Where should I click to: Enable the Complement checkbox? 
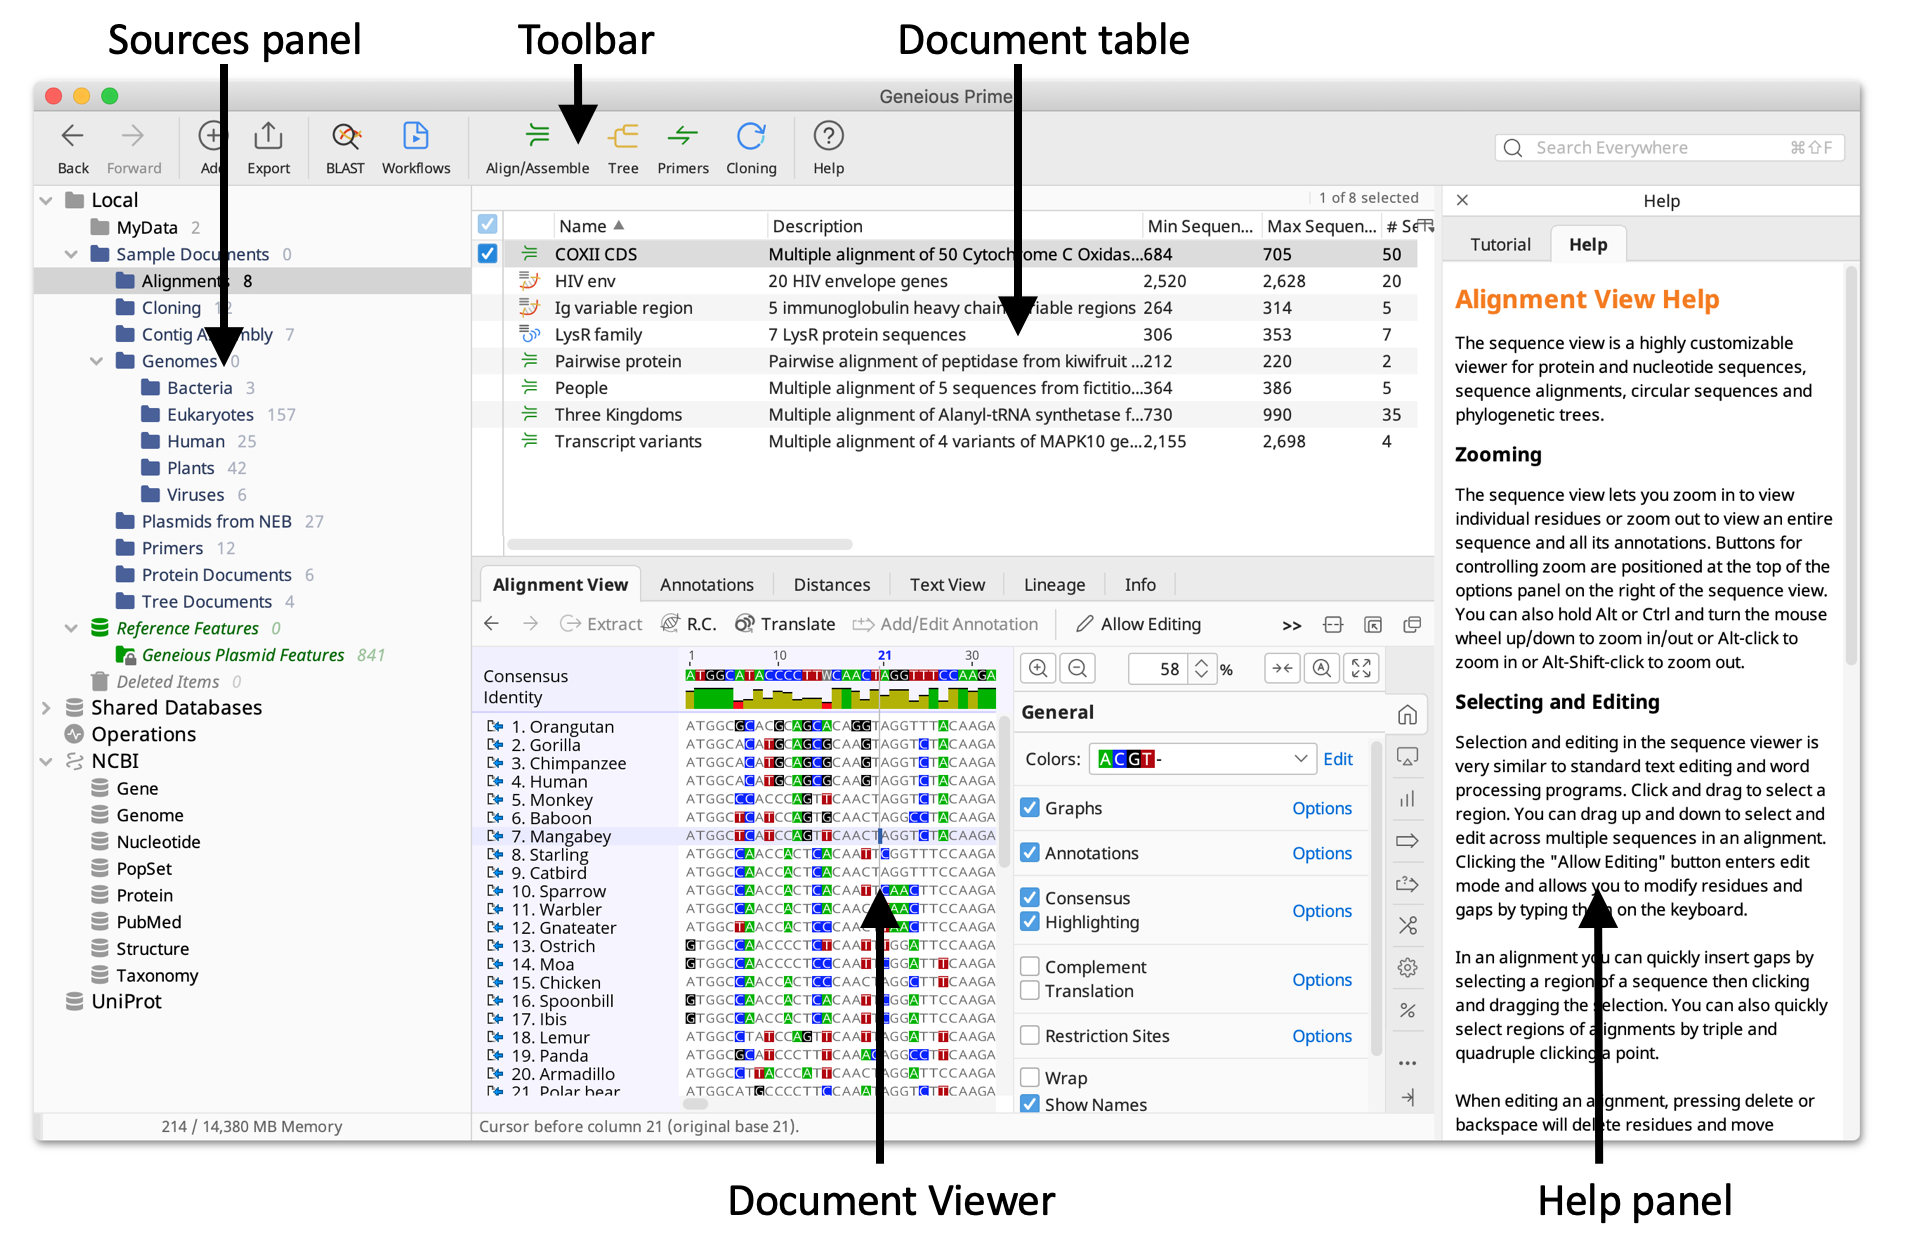[1029, 966]
